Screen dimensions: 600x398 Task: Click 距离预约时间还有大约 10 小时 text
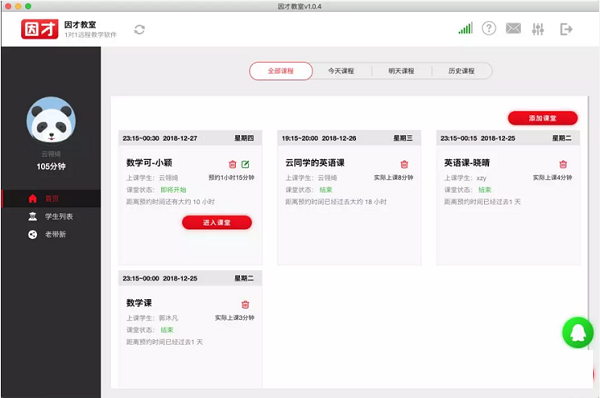click(x=171, y=202)
